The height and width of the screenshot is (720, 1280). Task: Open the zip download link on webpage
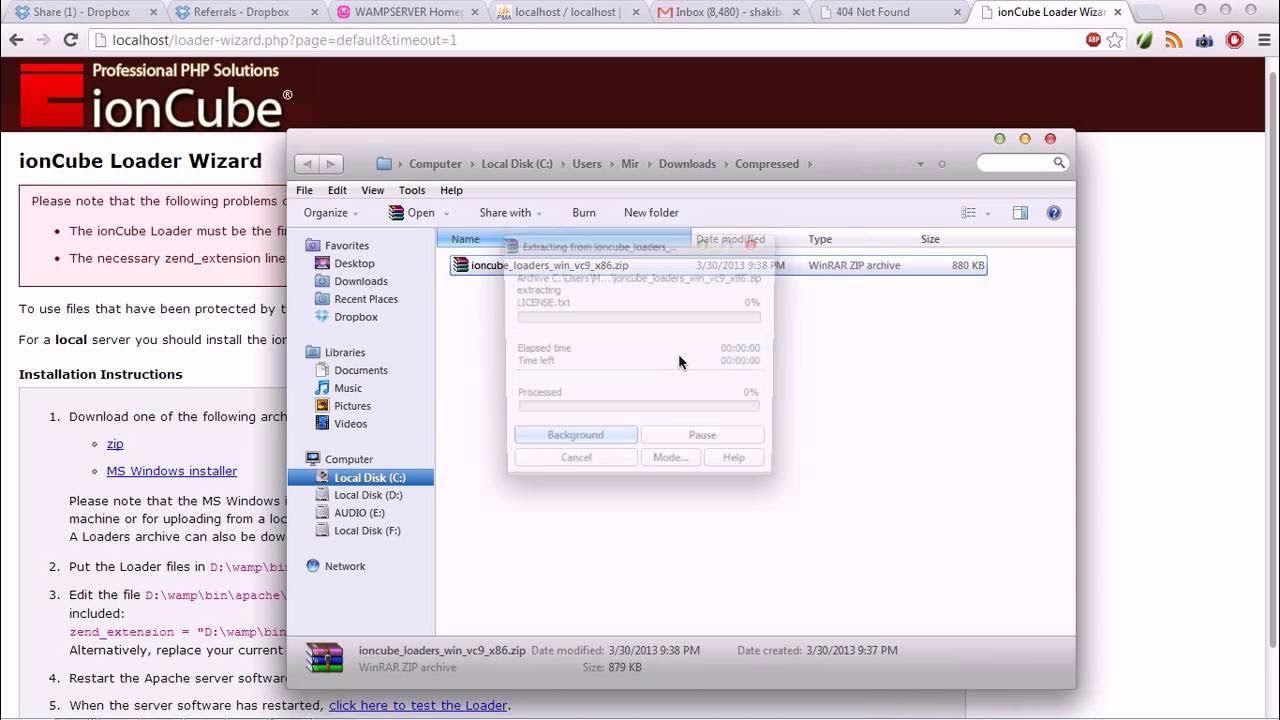pos(115,444)
